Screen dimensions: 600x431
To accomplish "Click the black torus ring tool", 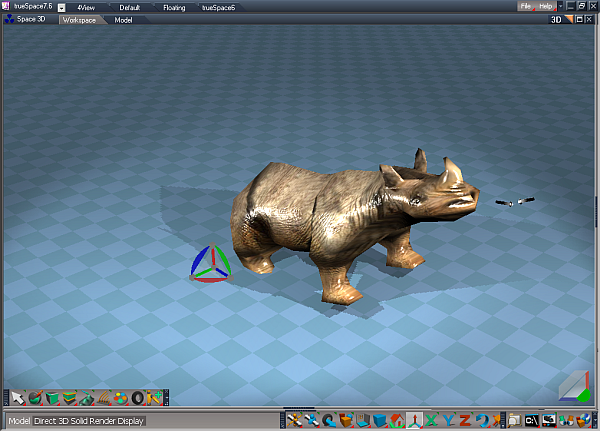I will point(137,398).
